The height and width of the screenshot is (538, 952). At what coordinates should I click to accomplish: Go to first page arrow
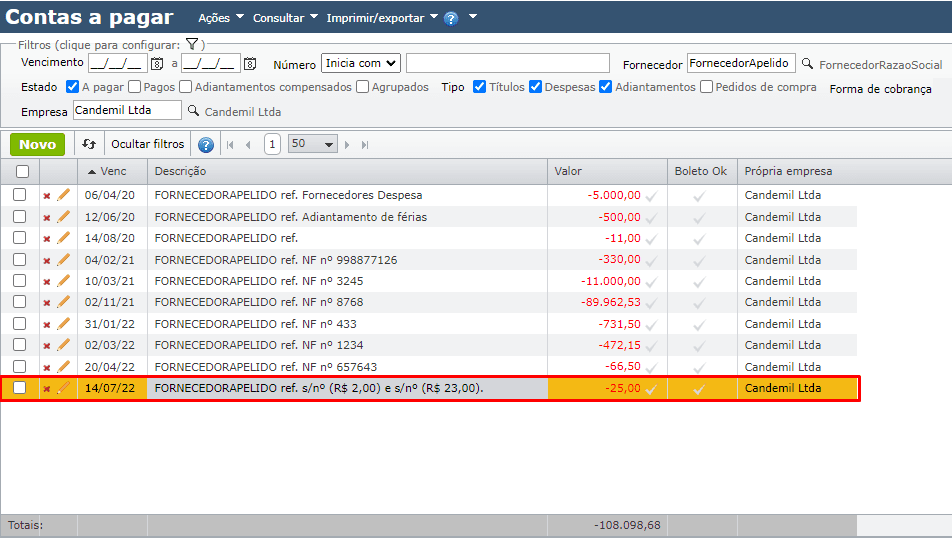pyautogui.click(x=230, y=145)
